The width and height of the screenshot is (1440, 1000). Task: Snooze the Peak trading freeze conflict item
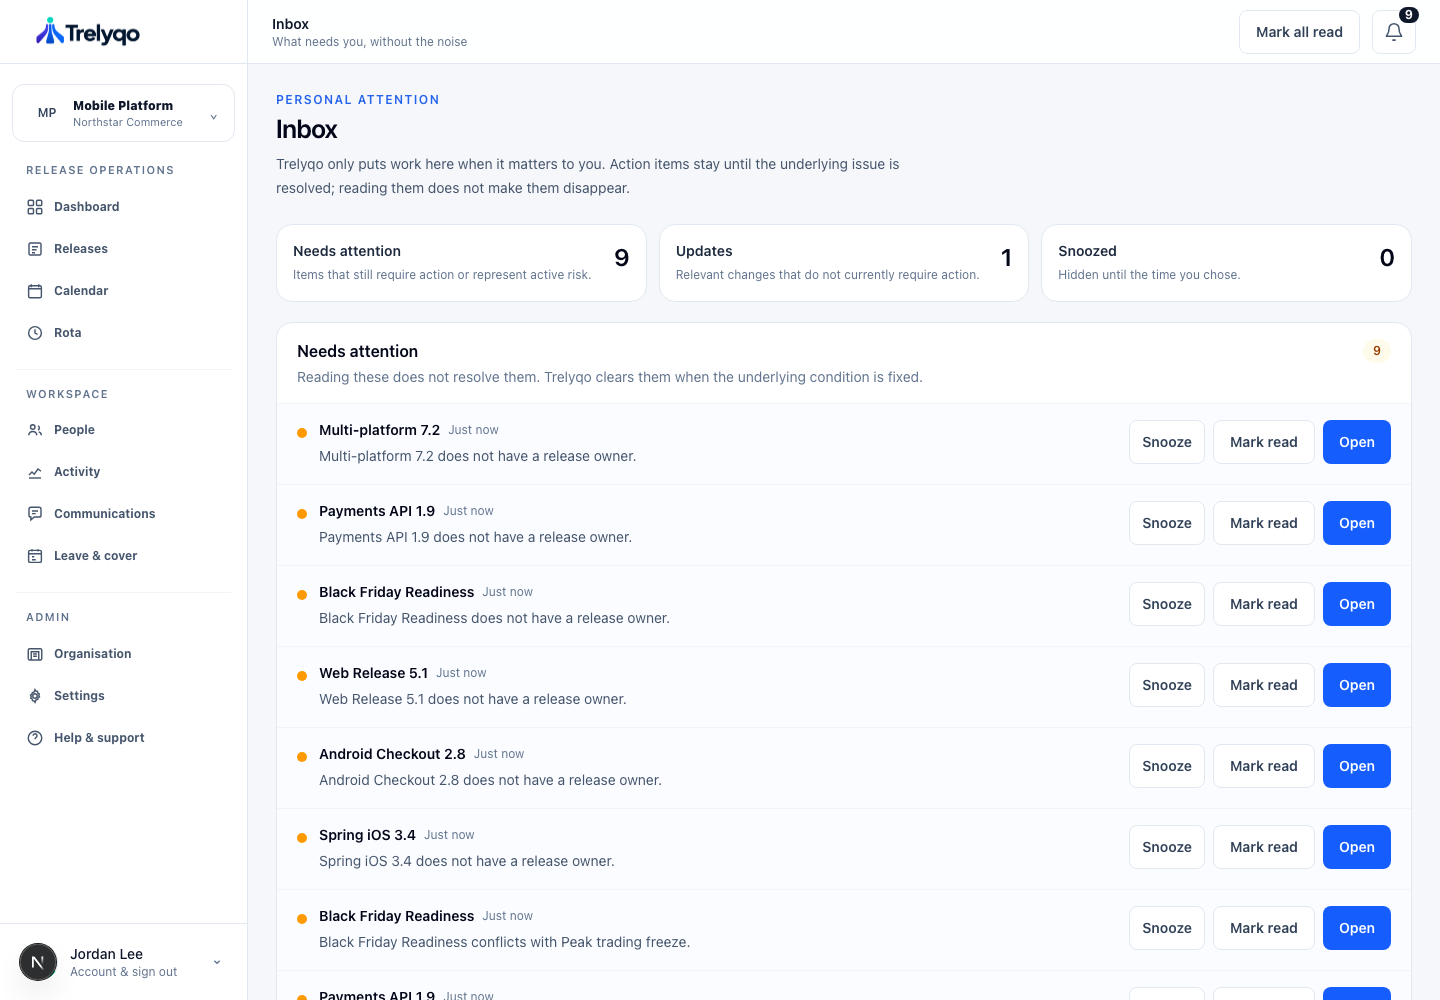coord(1167,928)
